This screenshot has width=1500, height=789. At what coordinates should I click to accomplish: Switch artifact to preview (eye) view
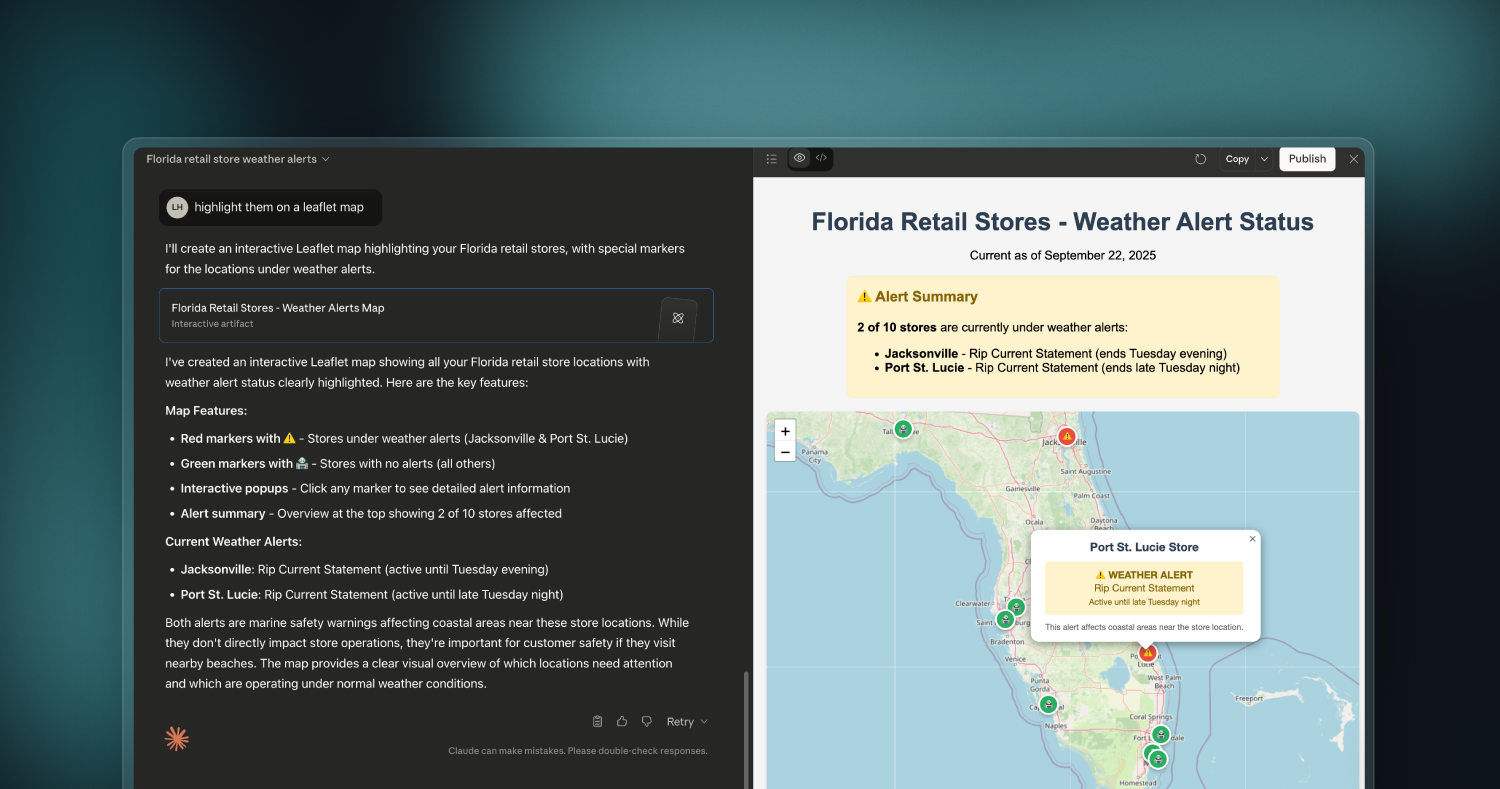coord(799,158)
